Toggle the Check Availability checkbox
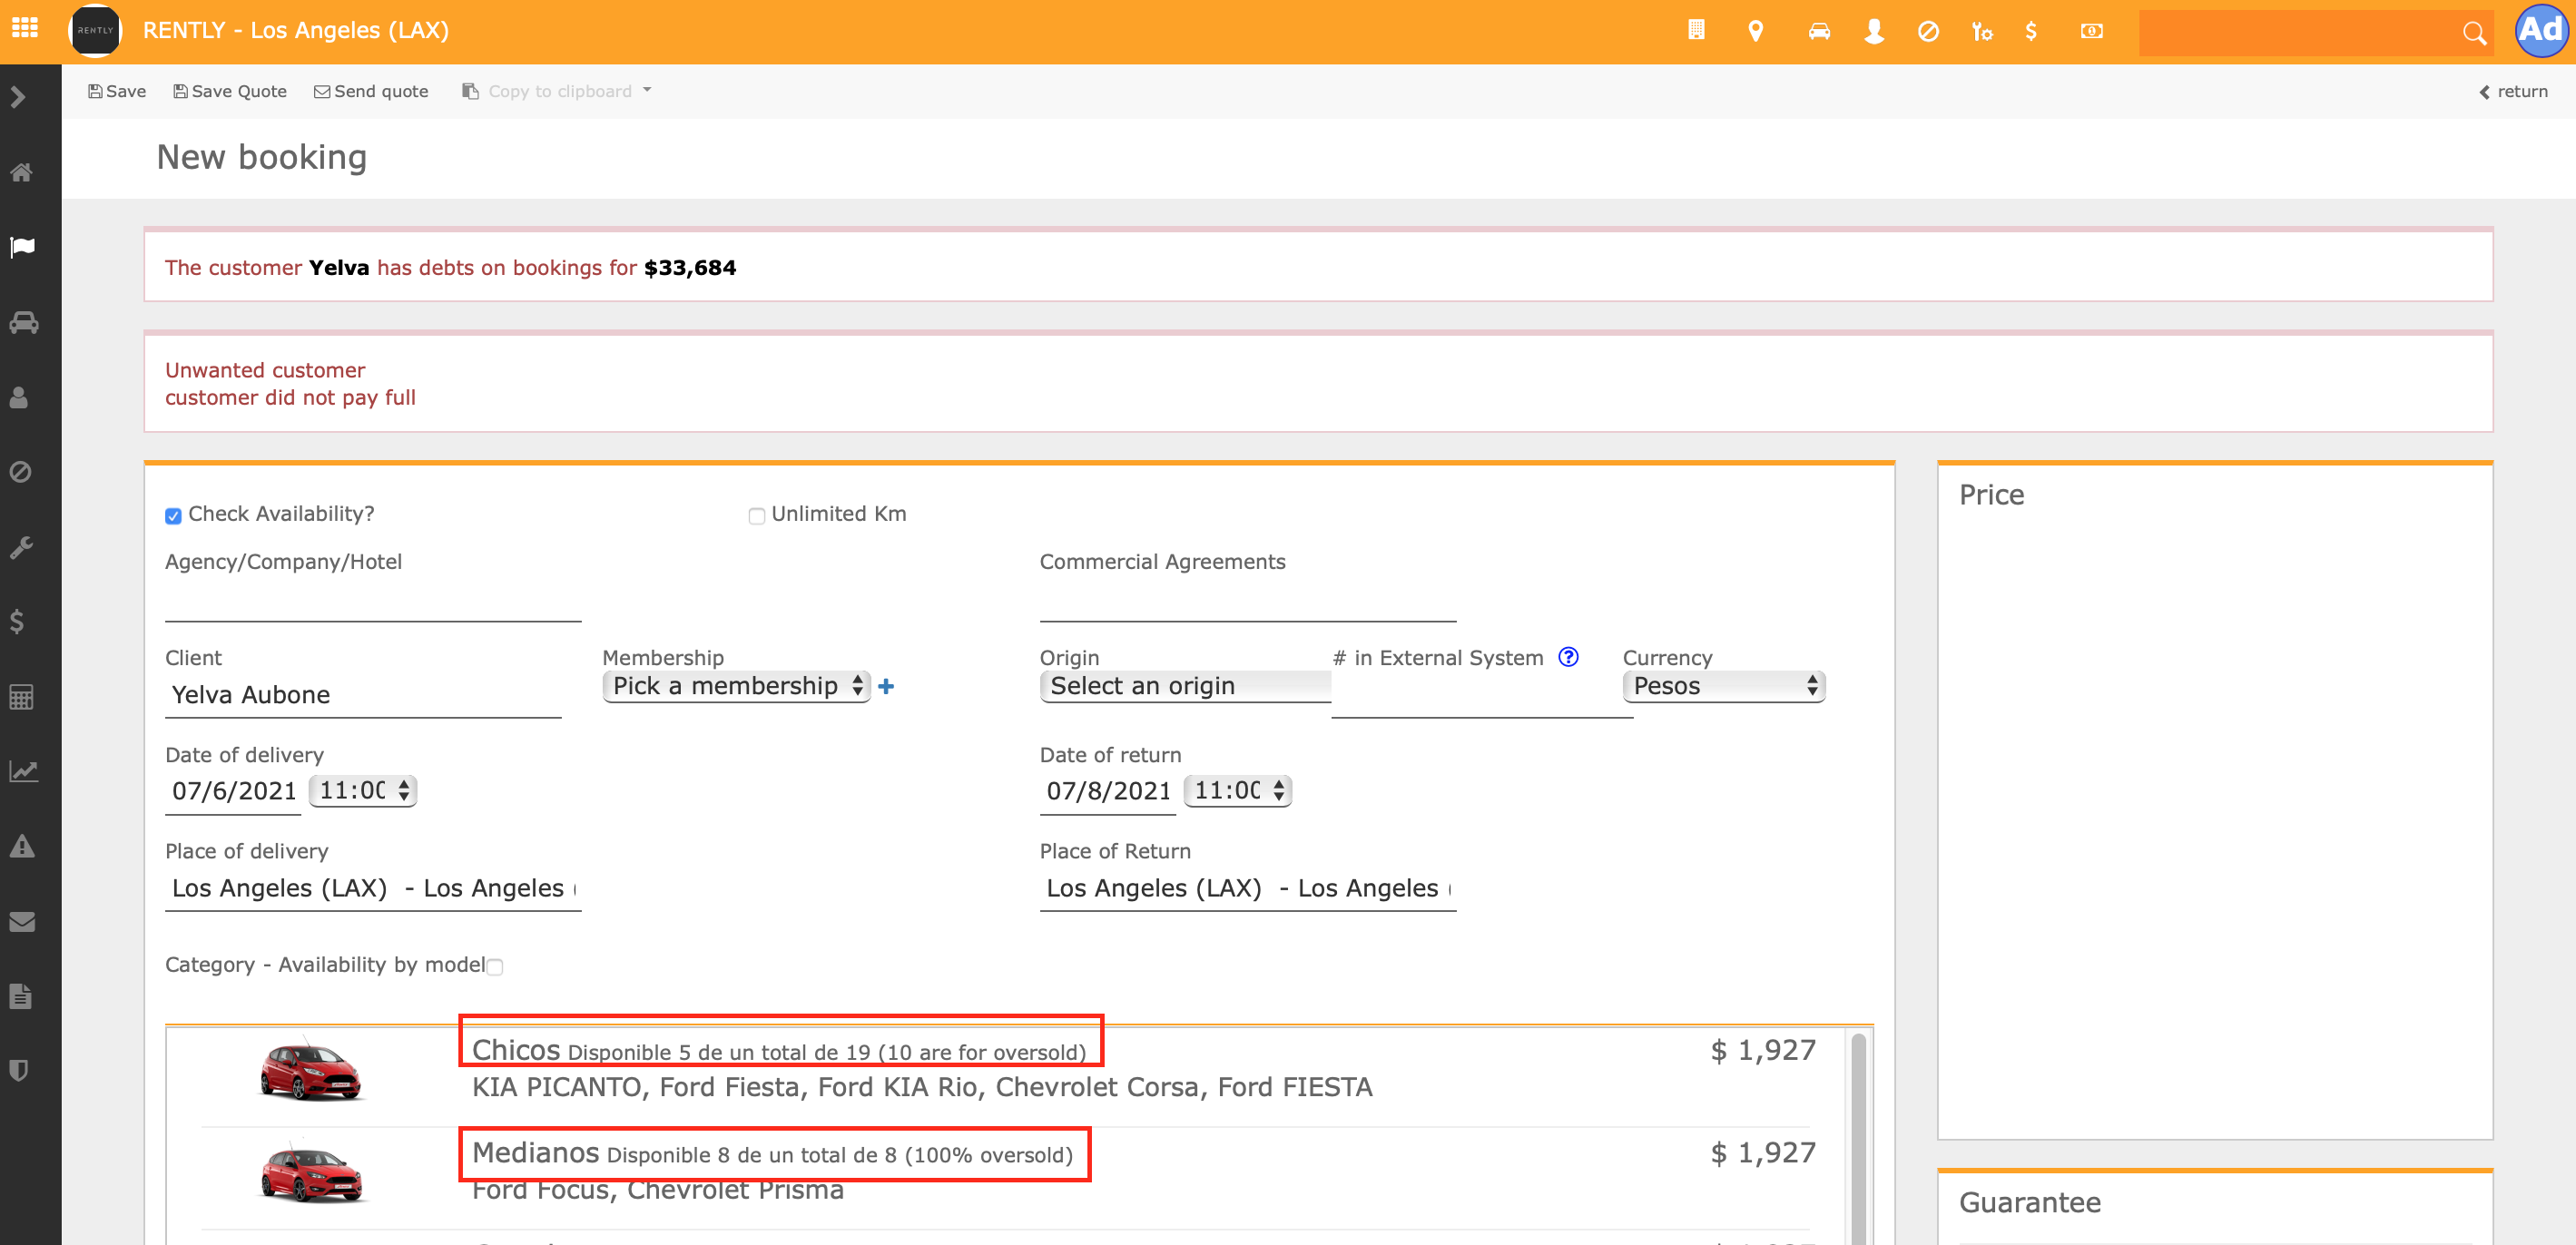 [173, 516]
